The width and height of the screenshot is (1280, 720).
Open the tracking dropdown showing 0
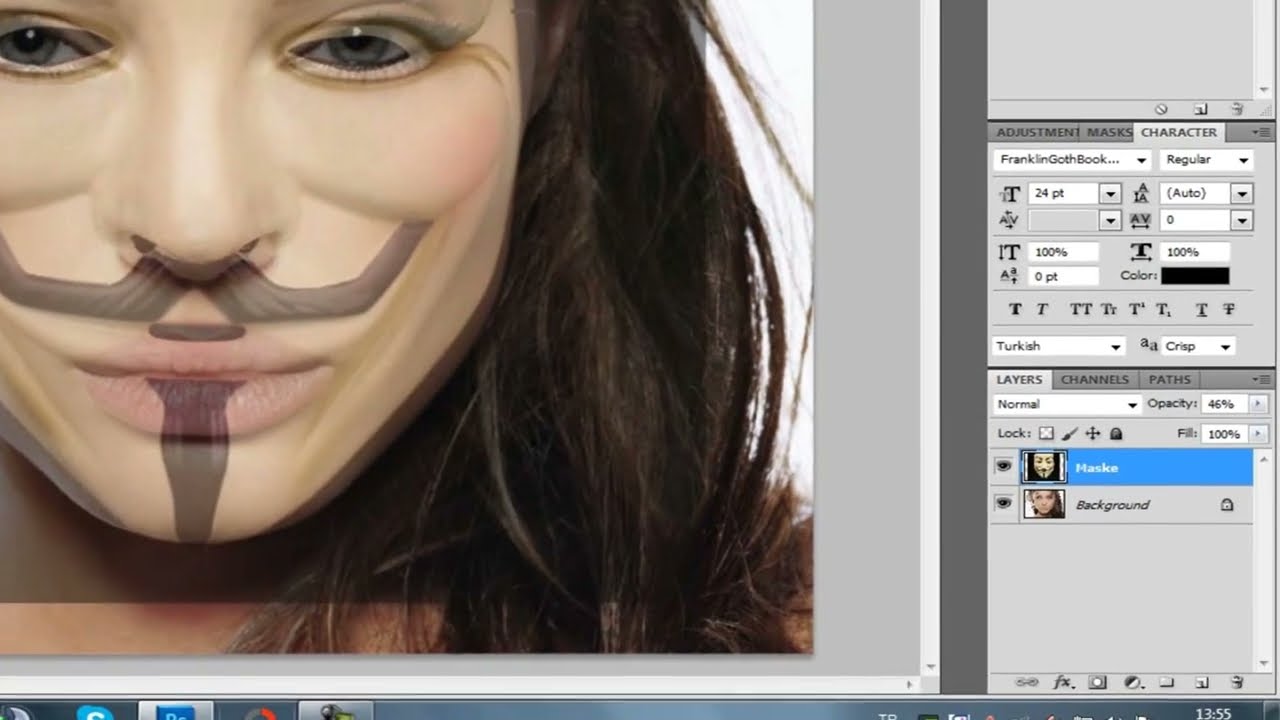pyautogui.click(x=1242, y=220)
